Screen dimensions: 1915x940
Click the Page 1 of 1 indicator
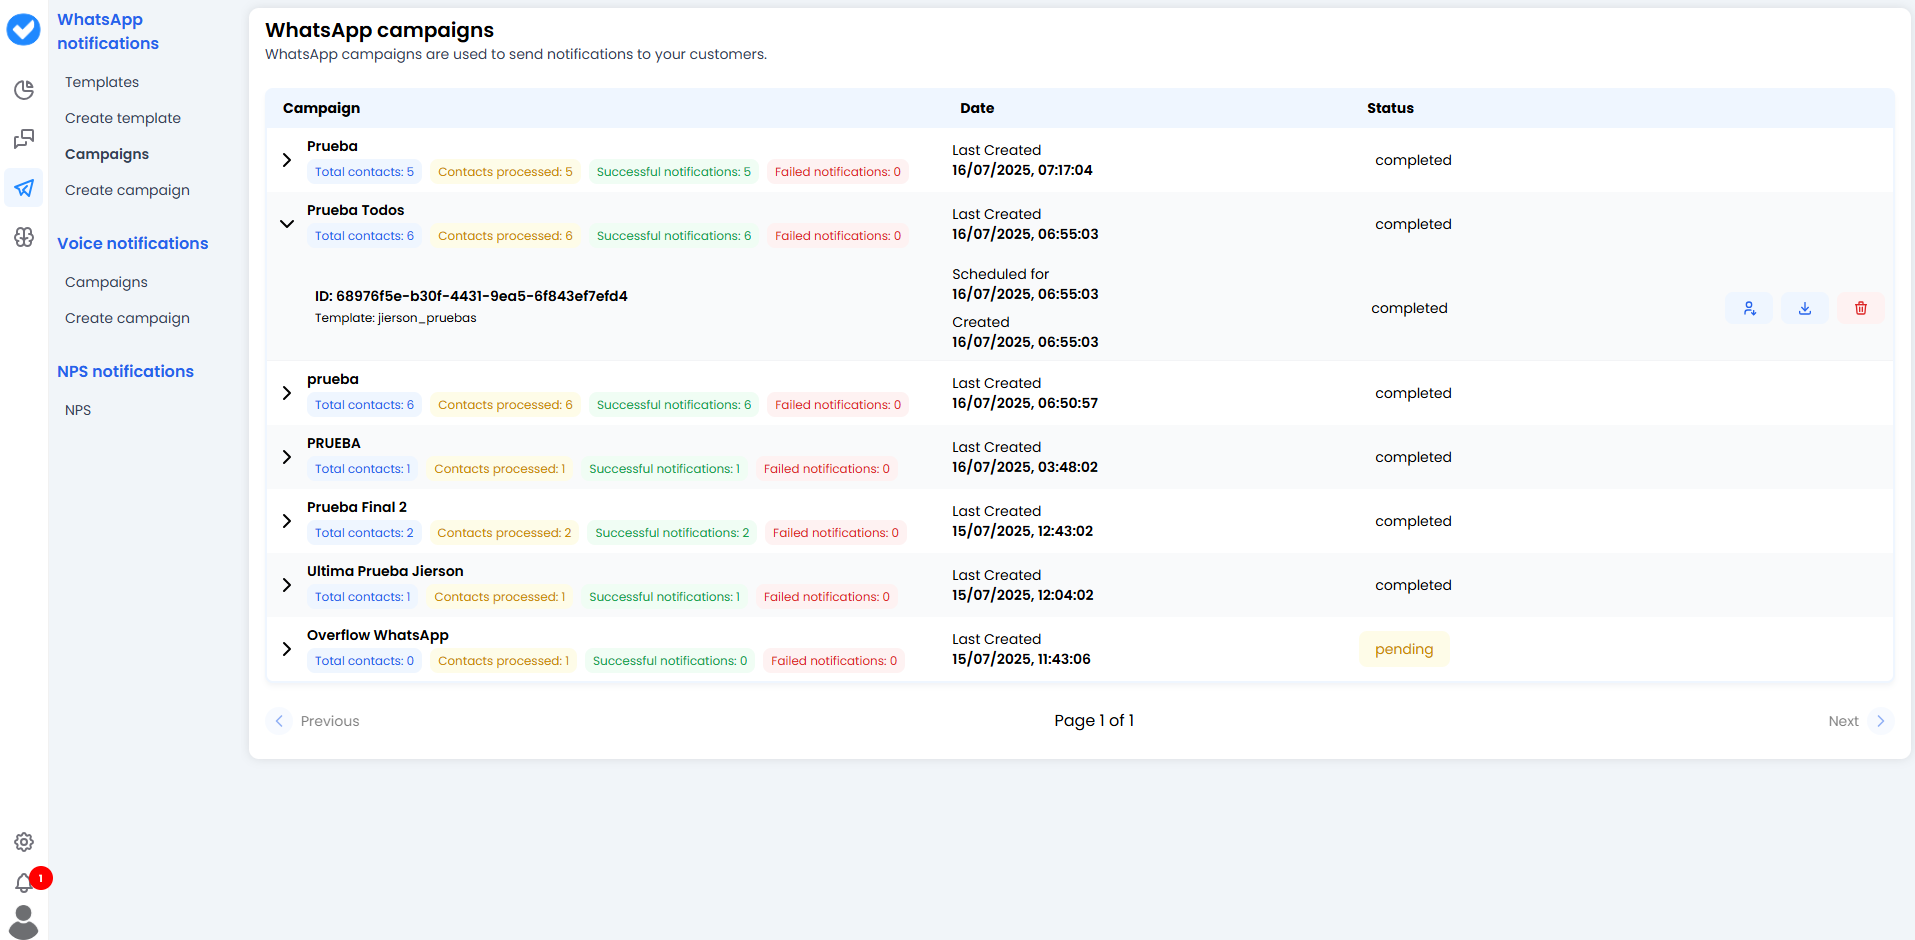pyautogui.click(x=1094, y=721)
